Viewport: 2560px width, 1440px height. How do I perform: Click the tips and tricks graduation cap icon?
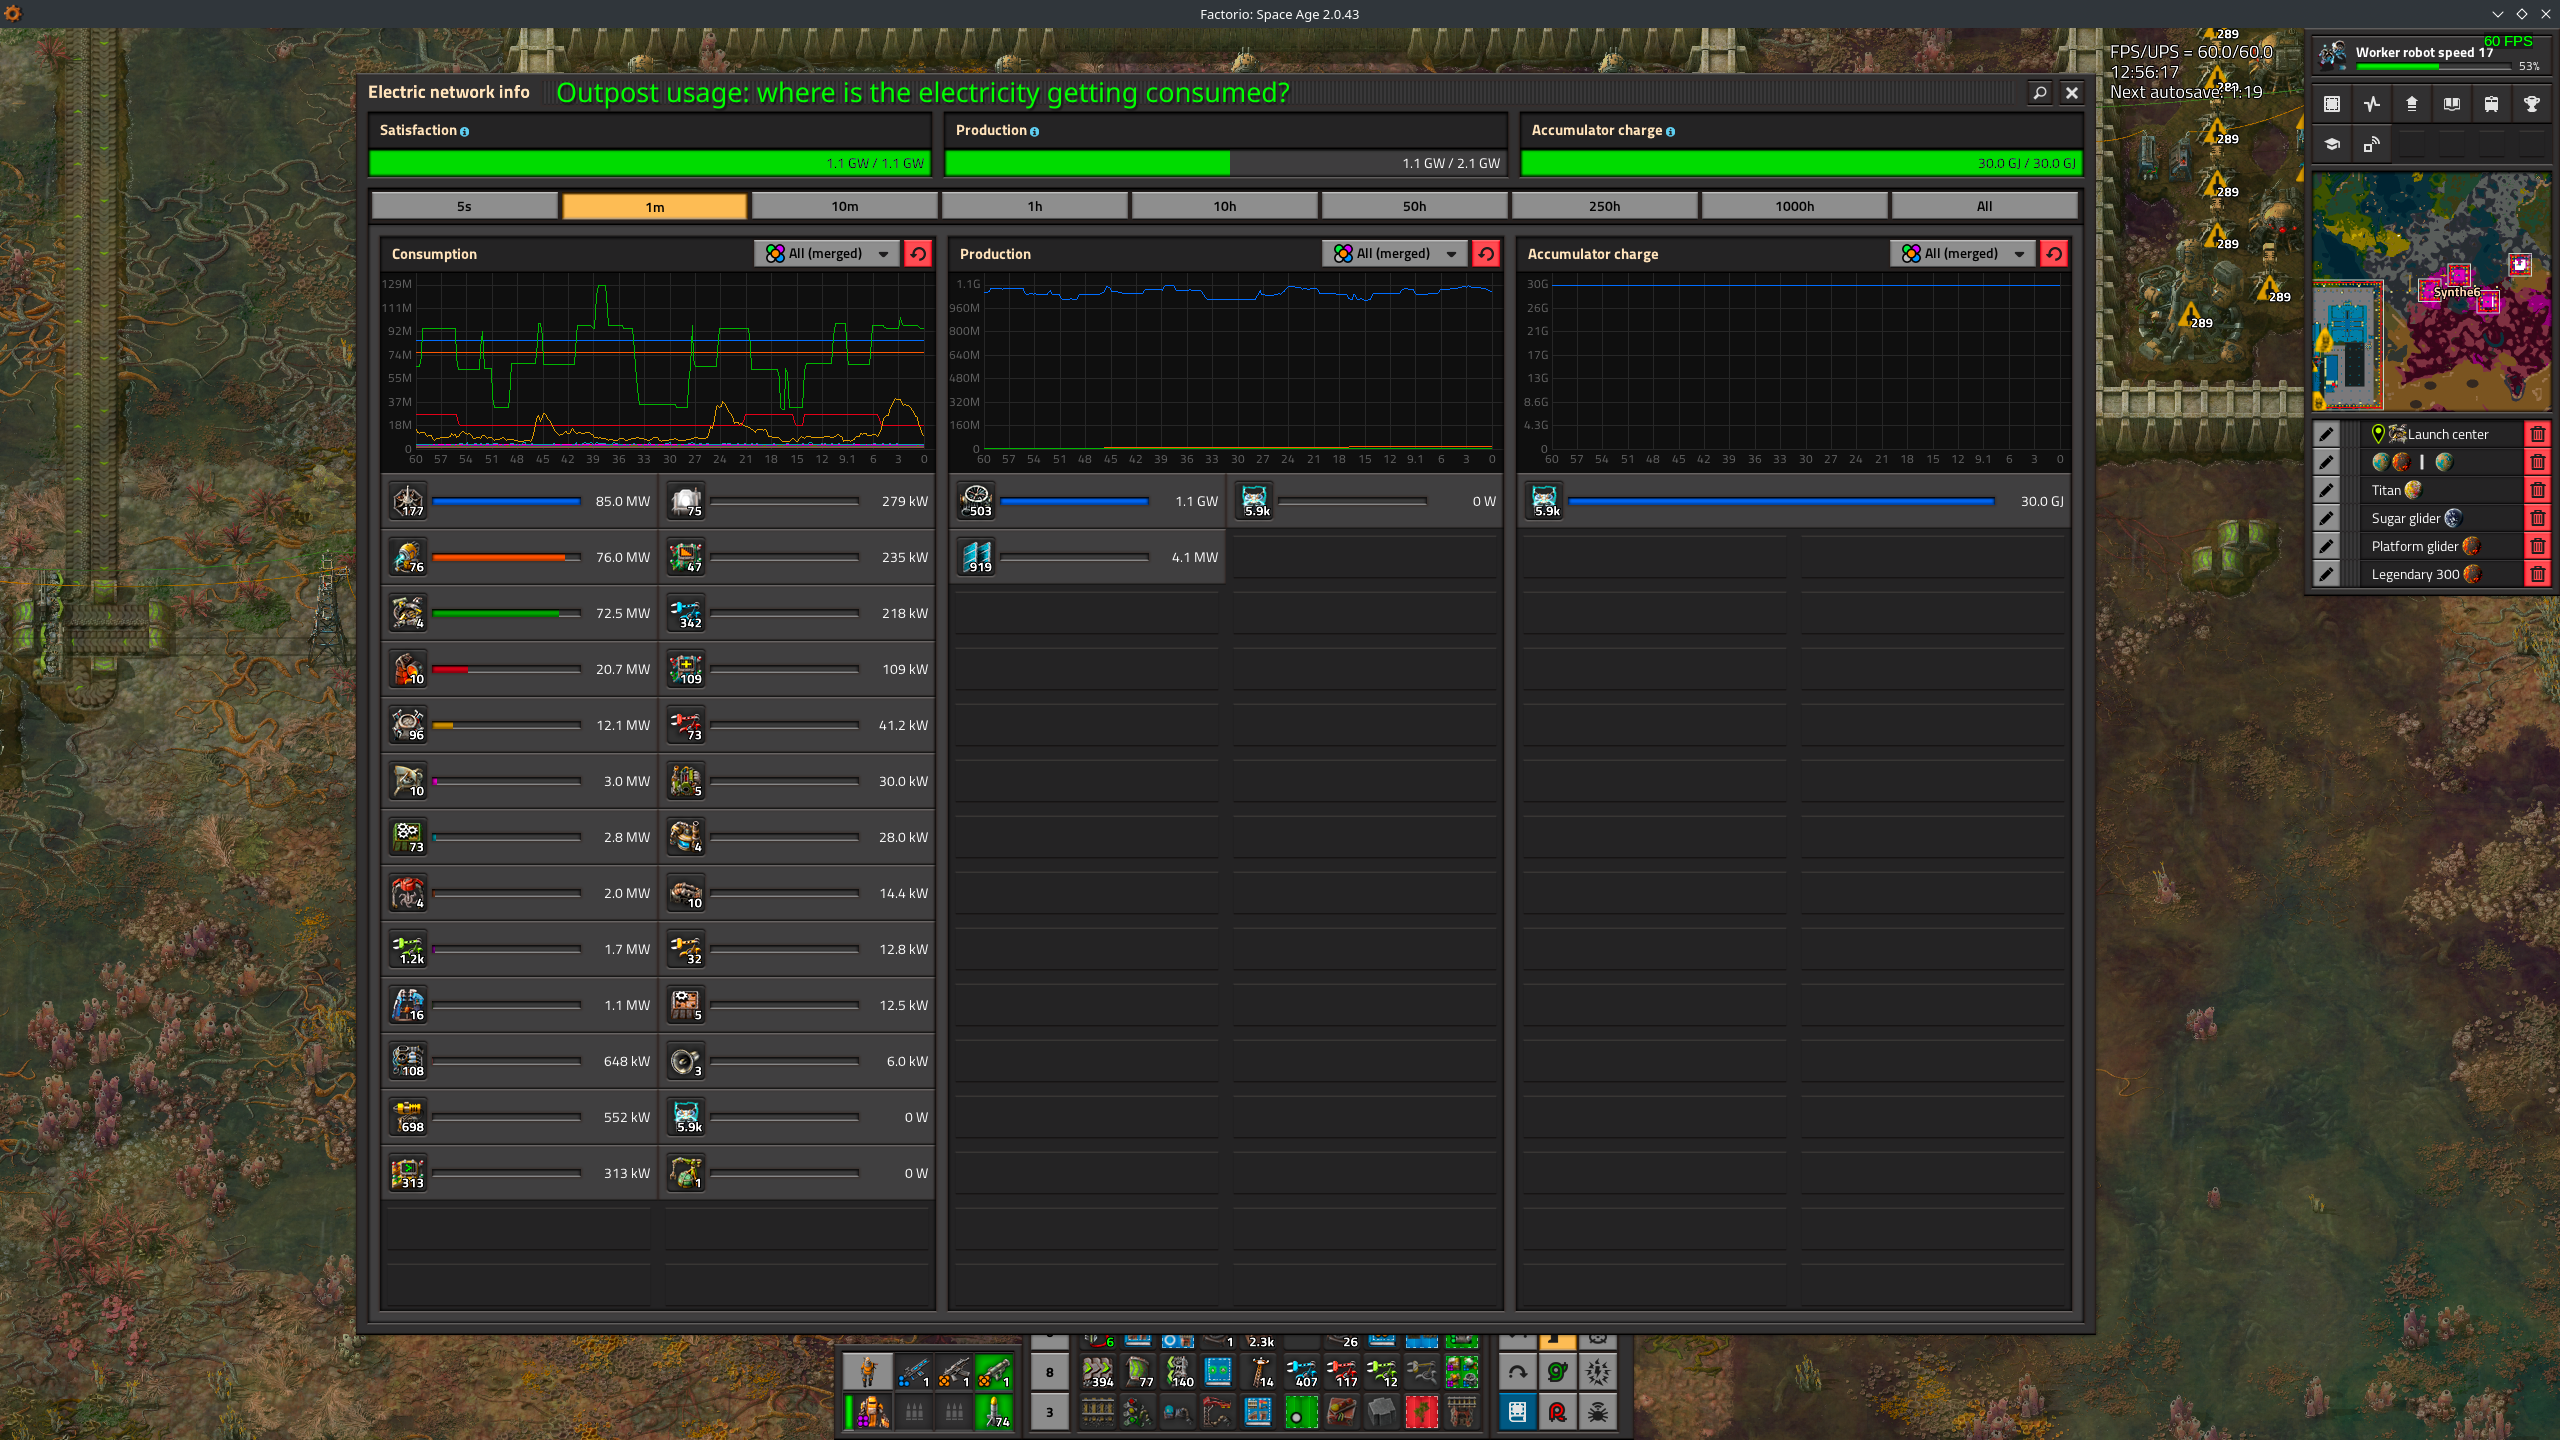coord(2332,145)
